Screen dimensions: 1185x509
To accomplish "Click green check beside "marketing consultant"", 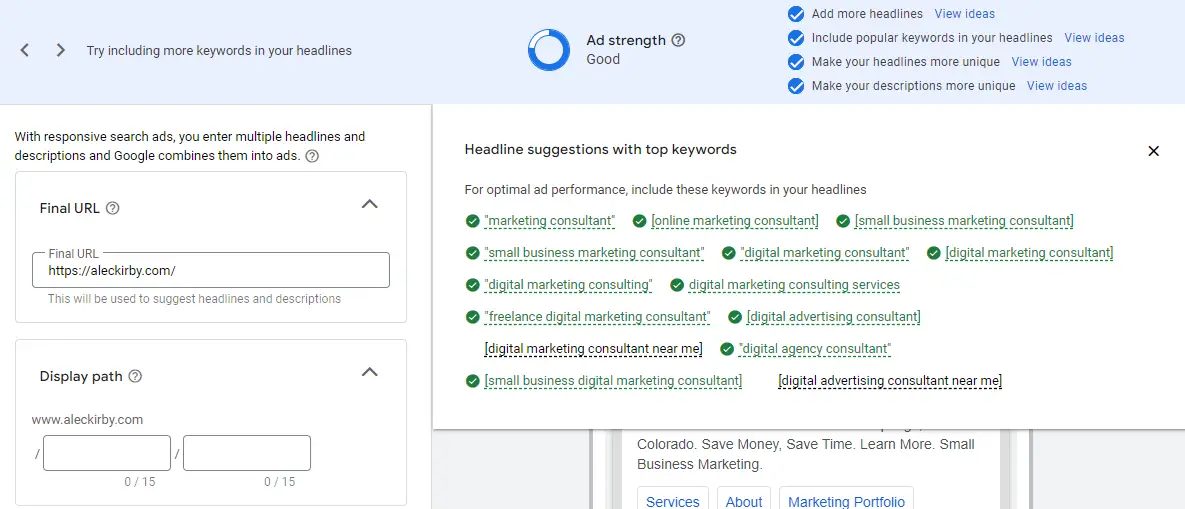I will click(x=472, y=221).
